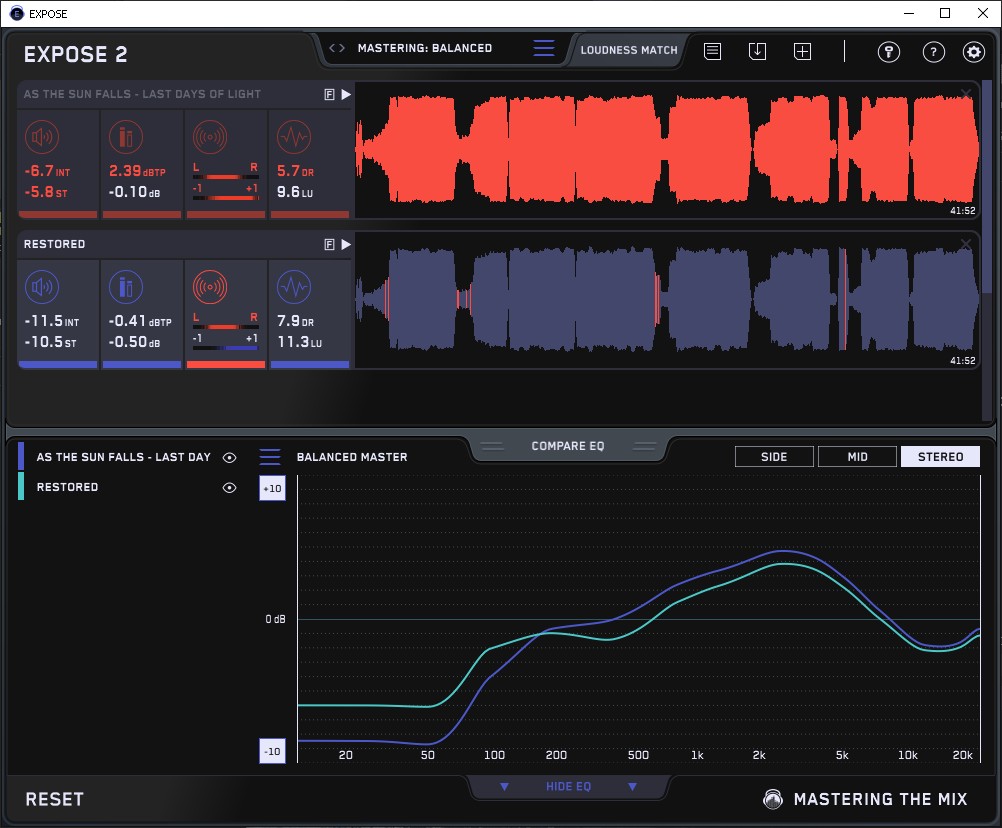The height and width of the screenshot is (828, 1002).
Task: Click the stereo phase icon on the Restored track
Action: 211,288
